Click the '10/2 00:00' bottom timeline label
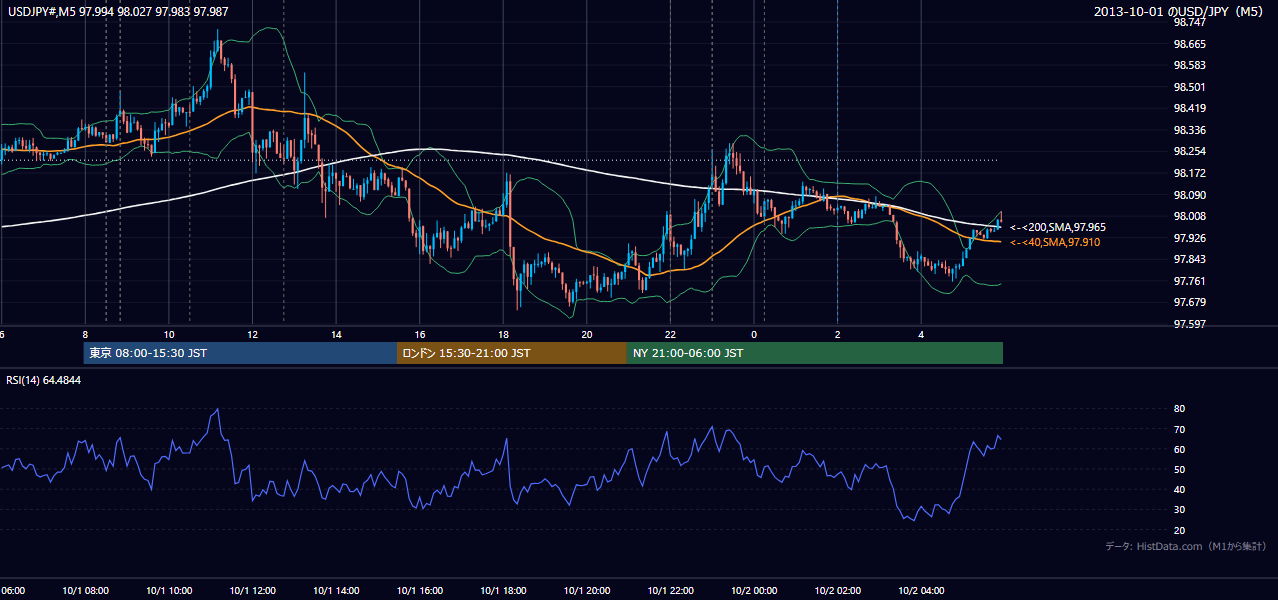This screenshot has height=600, width=1278. click(754, 590)
